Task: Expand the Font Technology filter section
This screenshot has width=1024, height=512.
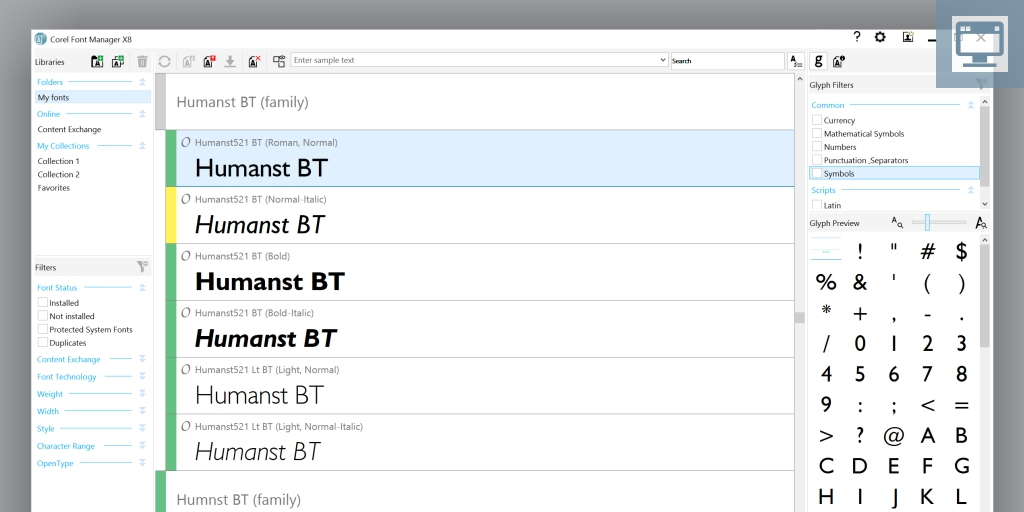Action: pos(142,377)
